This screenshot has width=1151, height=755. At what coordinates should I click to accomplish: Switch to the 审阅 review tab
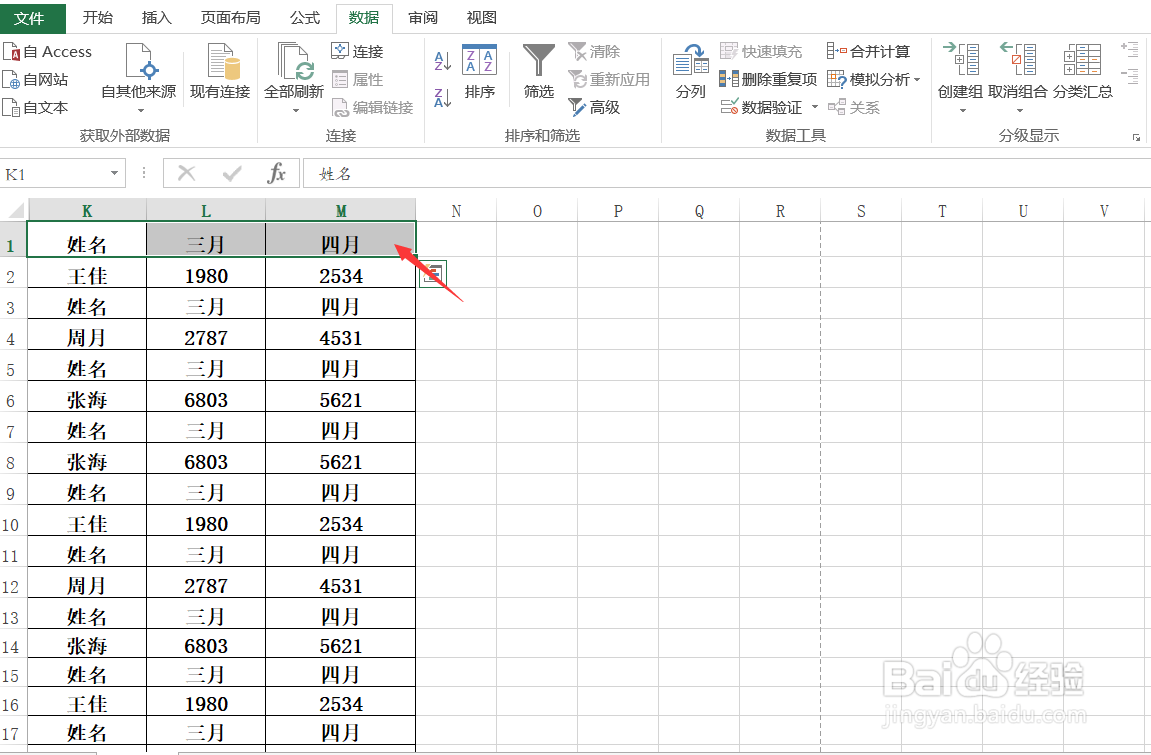(x=423, y=18)
